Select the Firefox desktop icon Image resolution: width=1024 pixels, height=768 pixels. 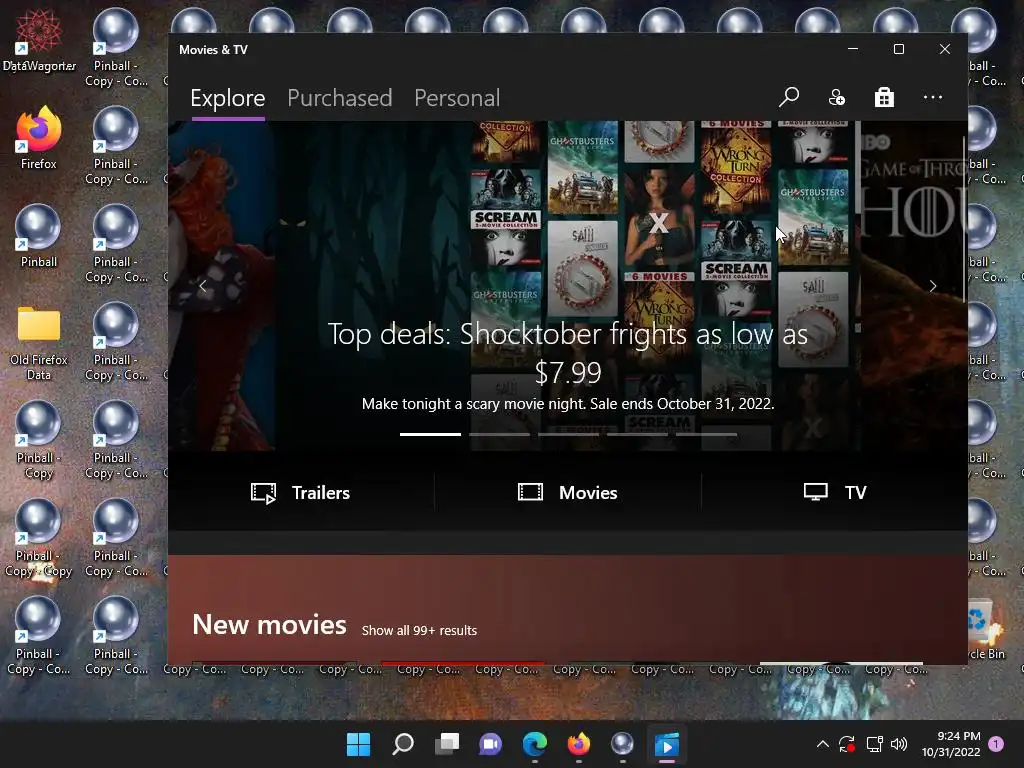coord(39,138)
